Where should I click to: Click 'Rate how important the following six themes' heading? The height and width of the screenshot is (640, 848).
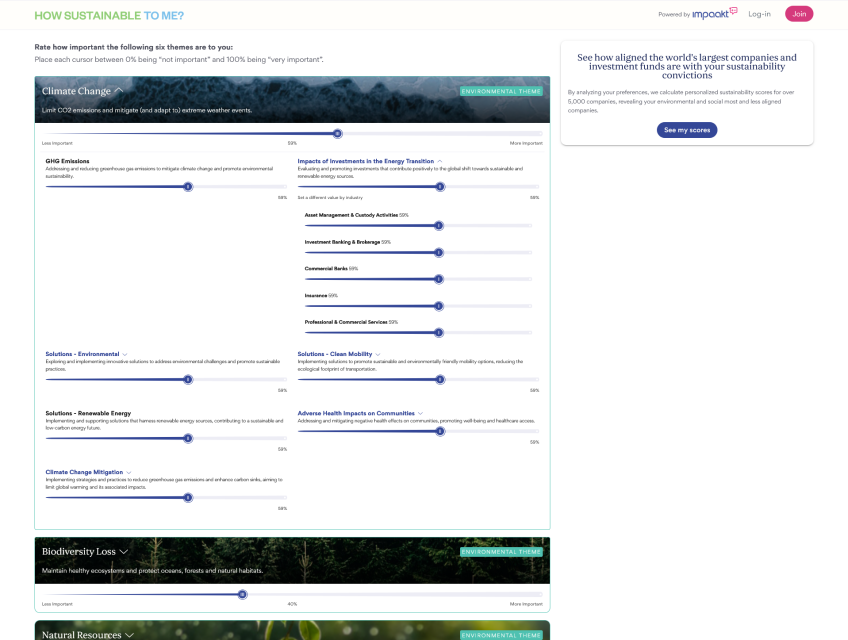tap(134, 47)
